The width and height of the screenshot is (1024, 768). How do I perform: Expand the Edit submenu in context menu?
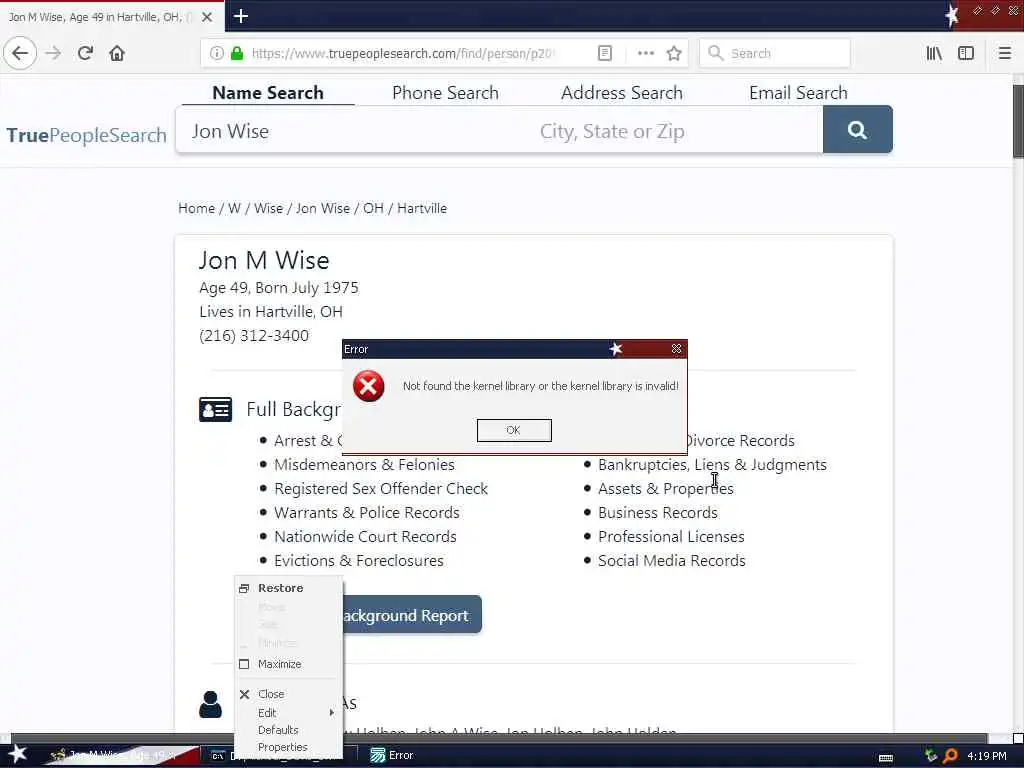(x=288, y=712)
